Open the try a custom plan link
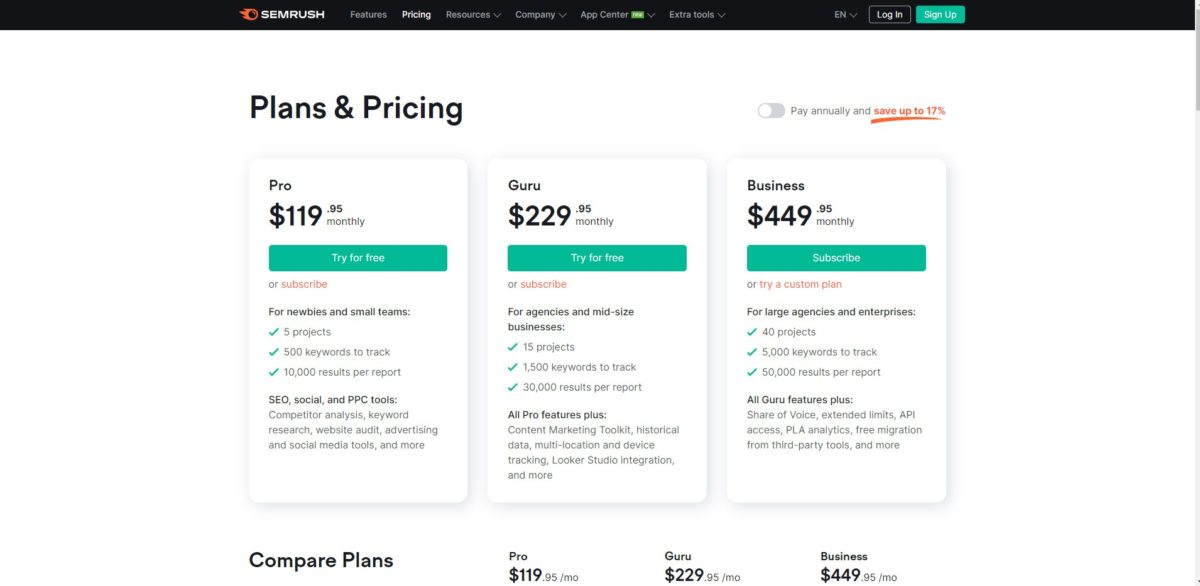Image resolution: width=1200 pixels, height=586 pixels. point(800,284)
